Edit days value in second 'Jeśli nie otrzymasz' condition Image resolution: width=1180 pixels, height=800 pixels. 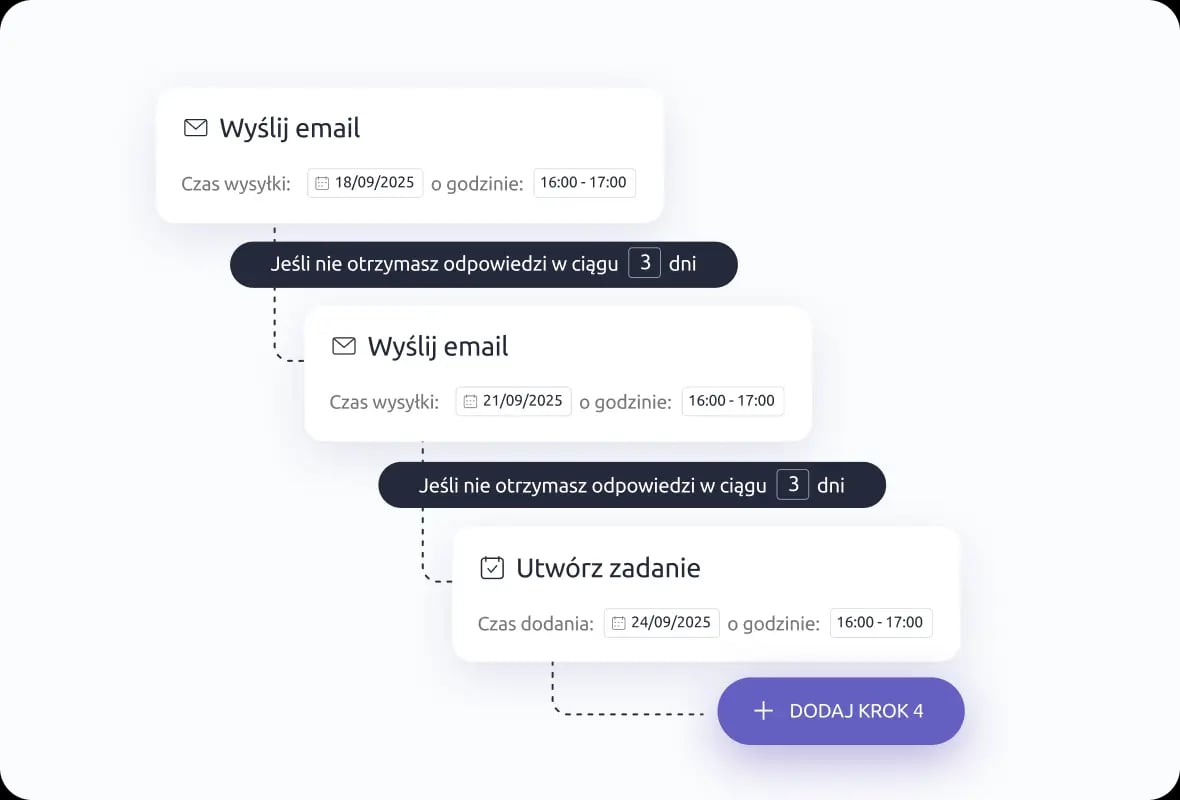pos(792,485)
